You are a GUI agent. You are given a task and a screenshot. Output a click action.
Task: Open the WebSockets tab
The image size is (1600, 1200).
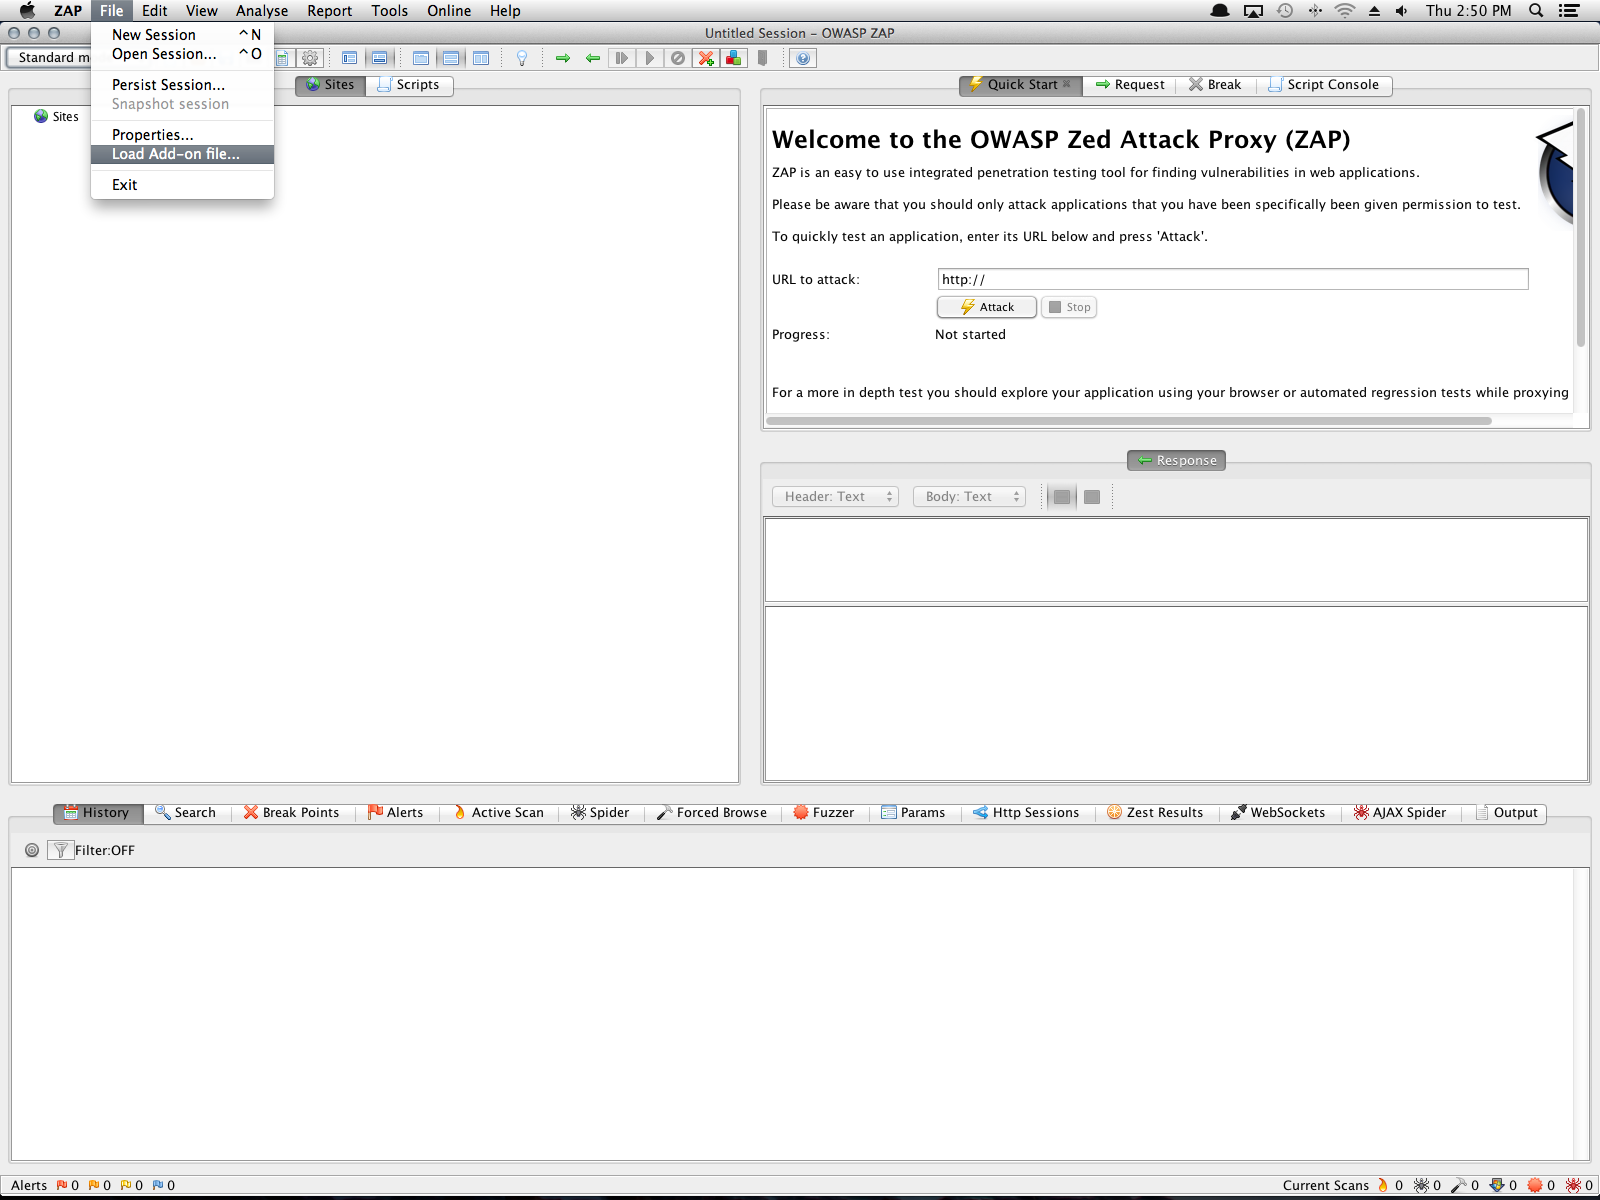point(1278,813)
